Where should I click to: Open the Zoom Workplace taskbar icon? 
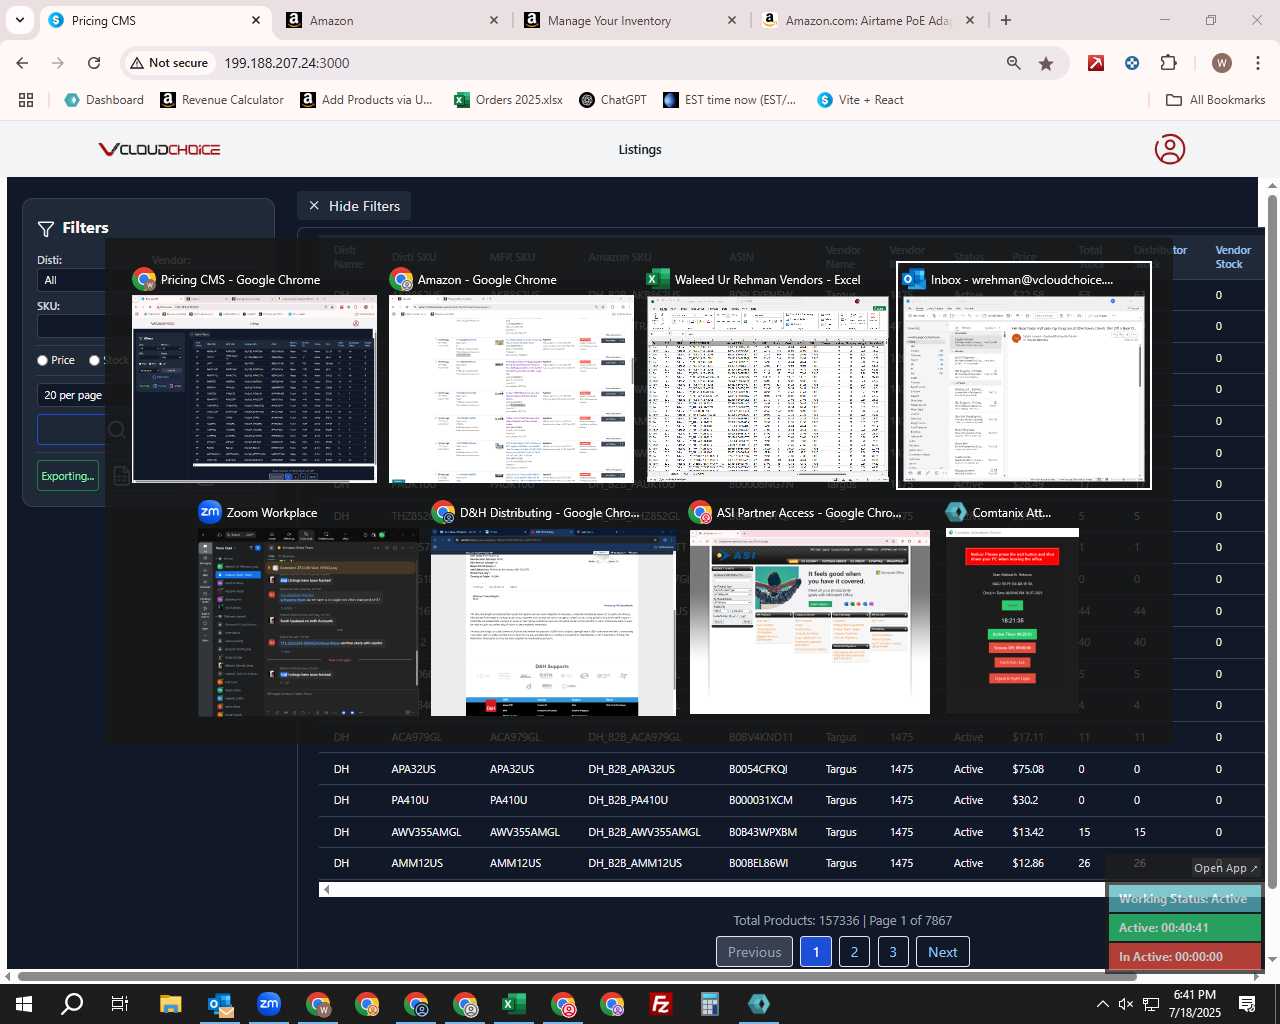point(269,1004)
